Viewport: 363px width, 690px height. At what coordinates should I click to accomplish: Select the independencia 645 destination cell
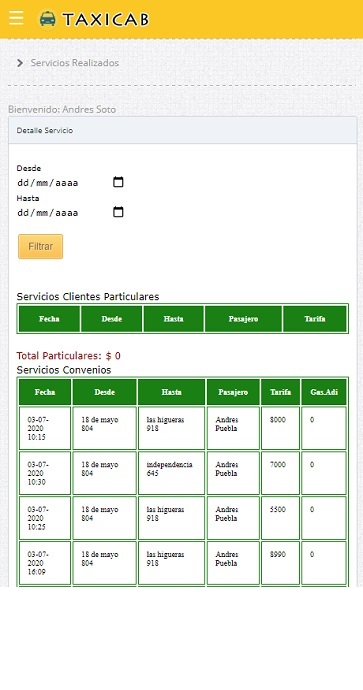point(172,473)
